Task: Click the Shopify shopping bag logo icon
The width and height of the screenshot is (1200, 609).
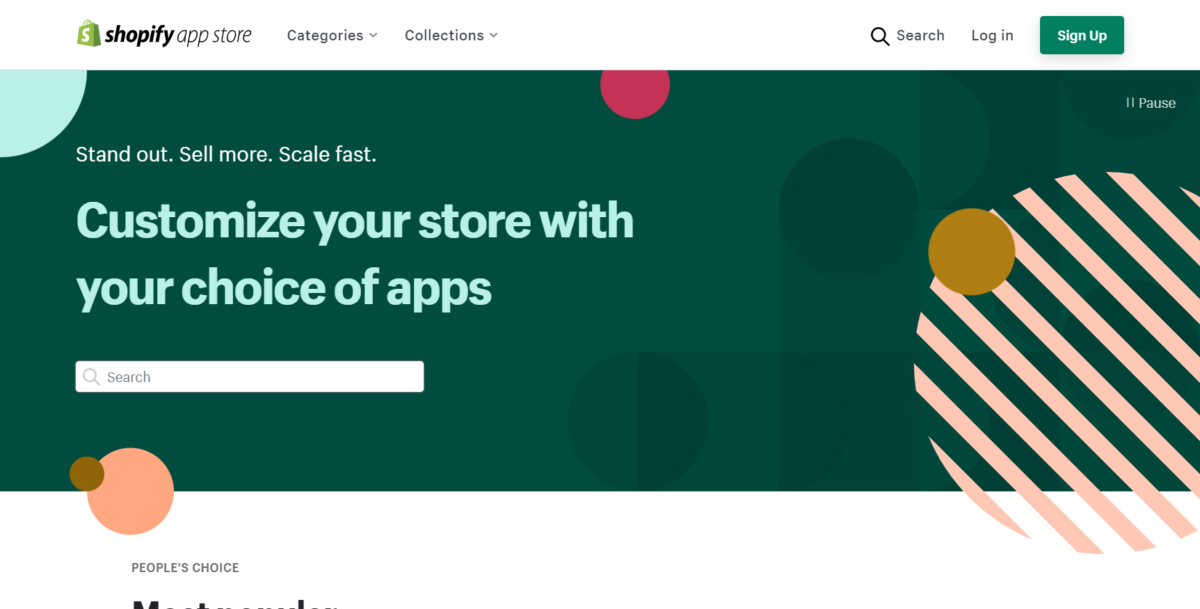Action: click(89, 34)
